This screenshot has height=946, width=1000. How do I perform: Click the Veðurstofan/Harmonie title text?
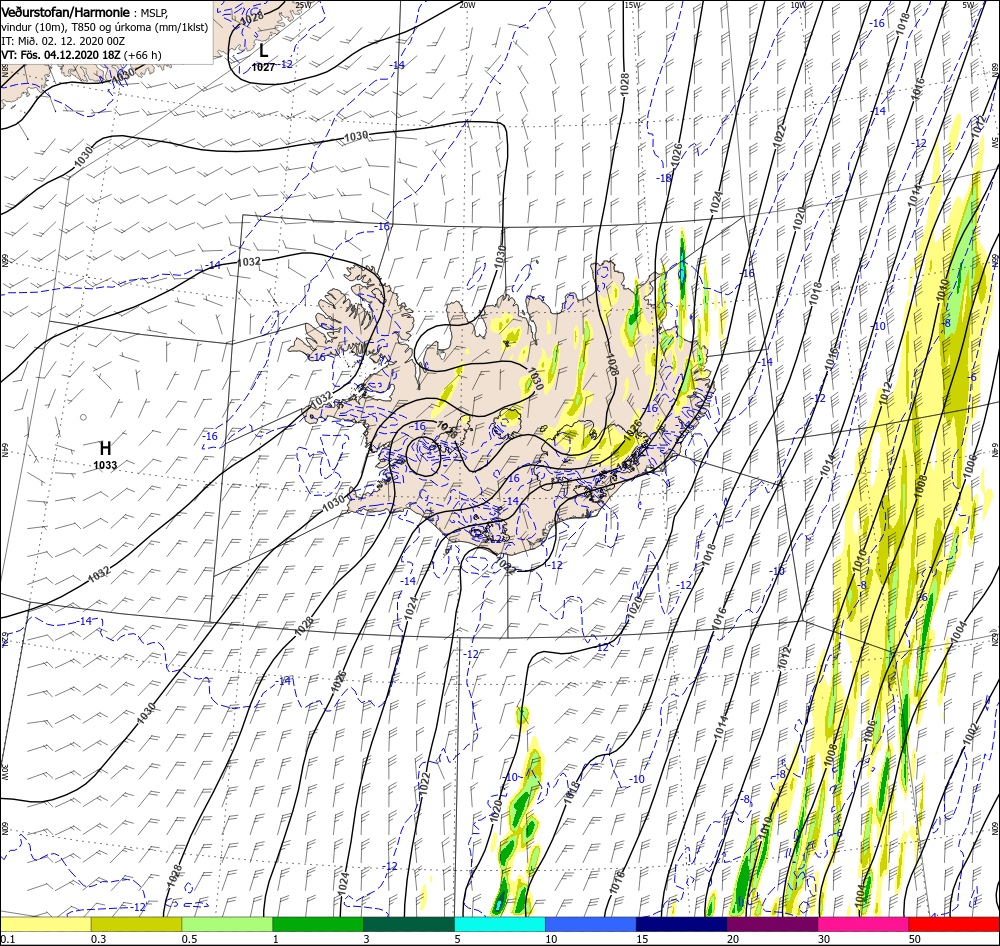[66, 12]
